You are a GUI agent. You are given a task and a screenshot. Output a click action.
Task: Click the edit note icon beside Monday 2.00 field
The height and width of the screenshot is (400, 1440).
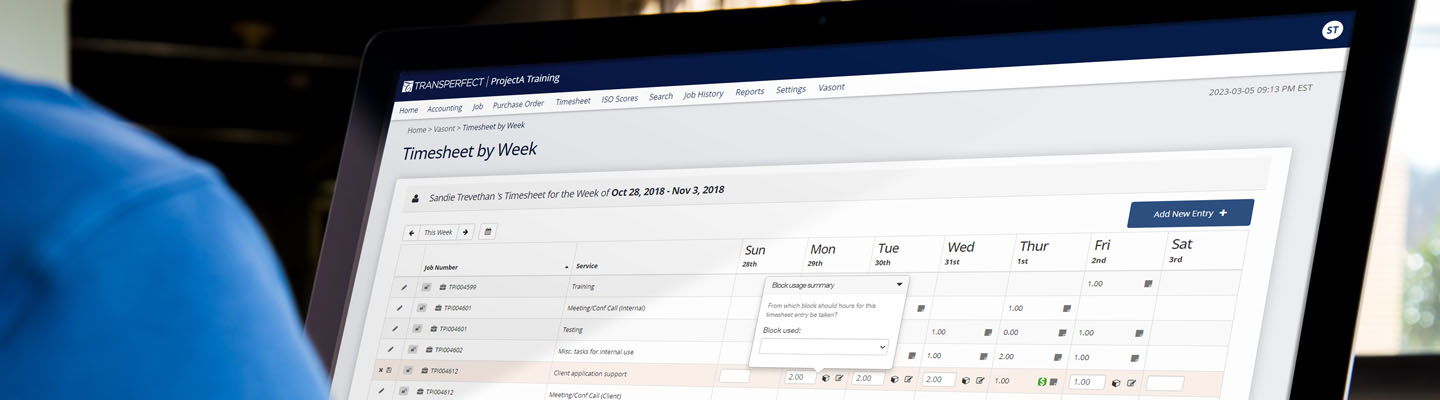839,378
